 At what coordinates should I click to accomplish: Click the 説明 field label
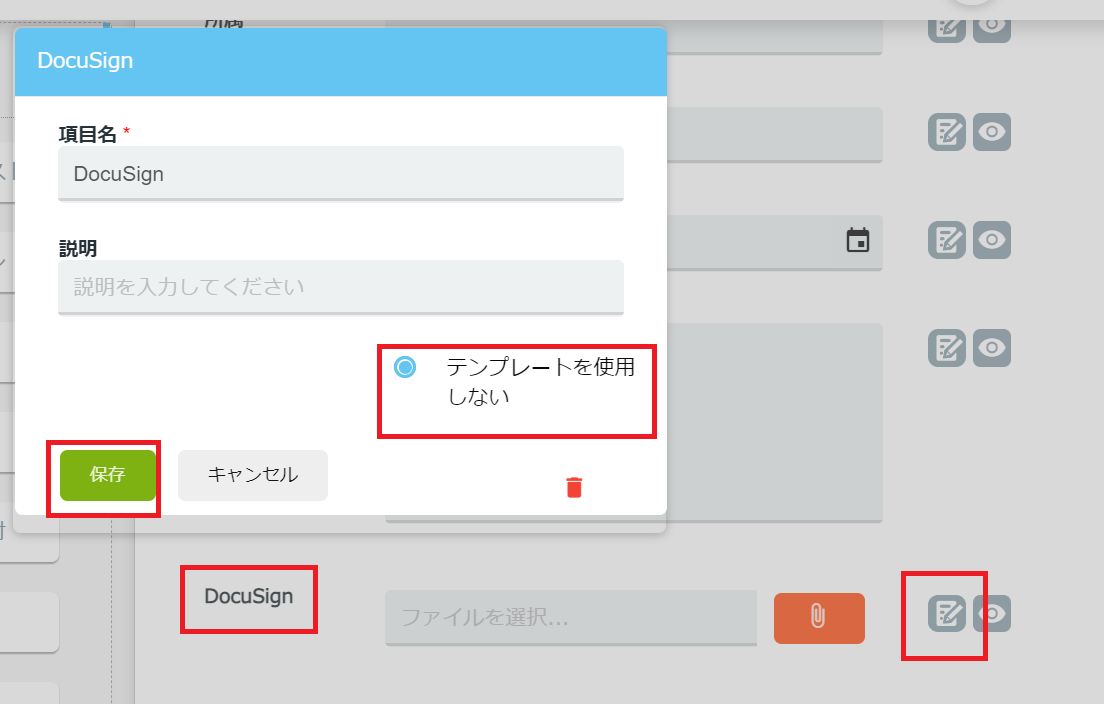[x=77, y=249]
